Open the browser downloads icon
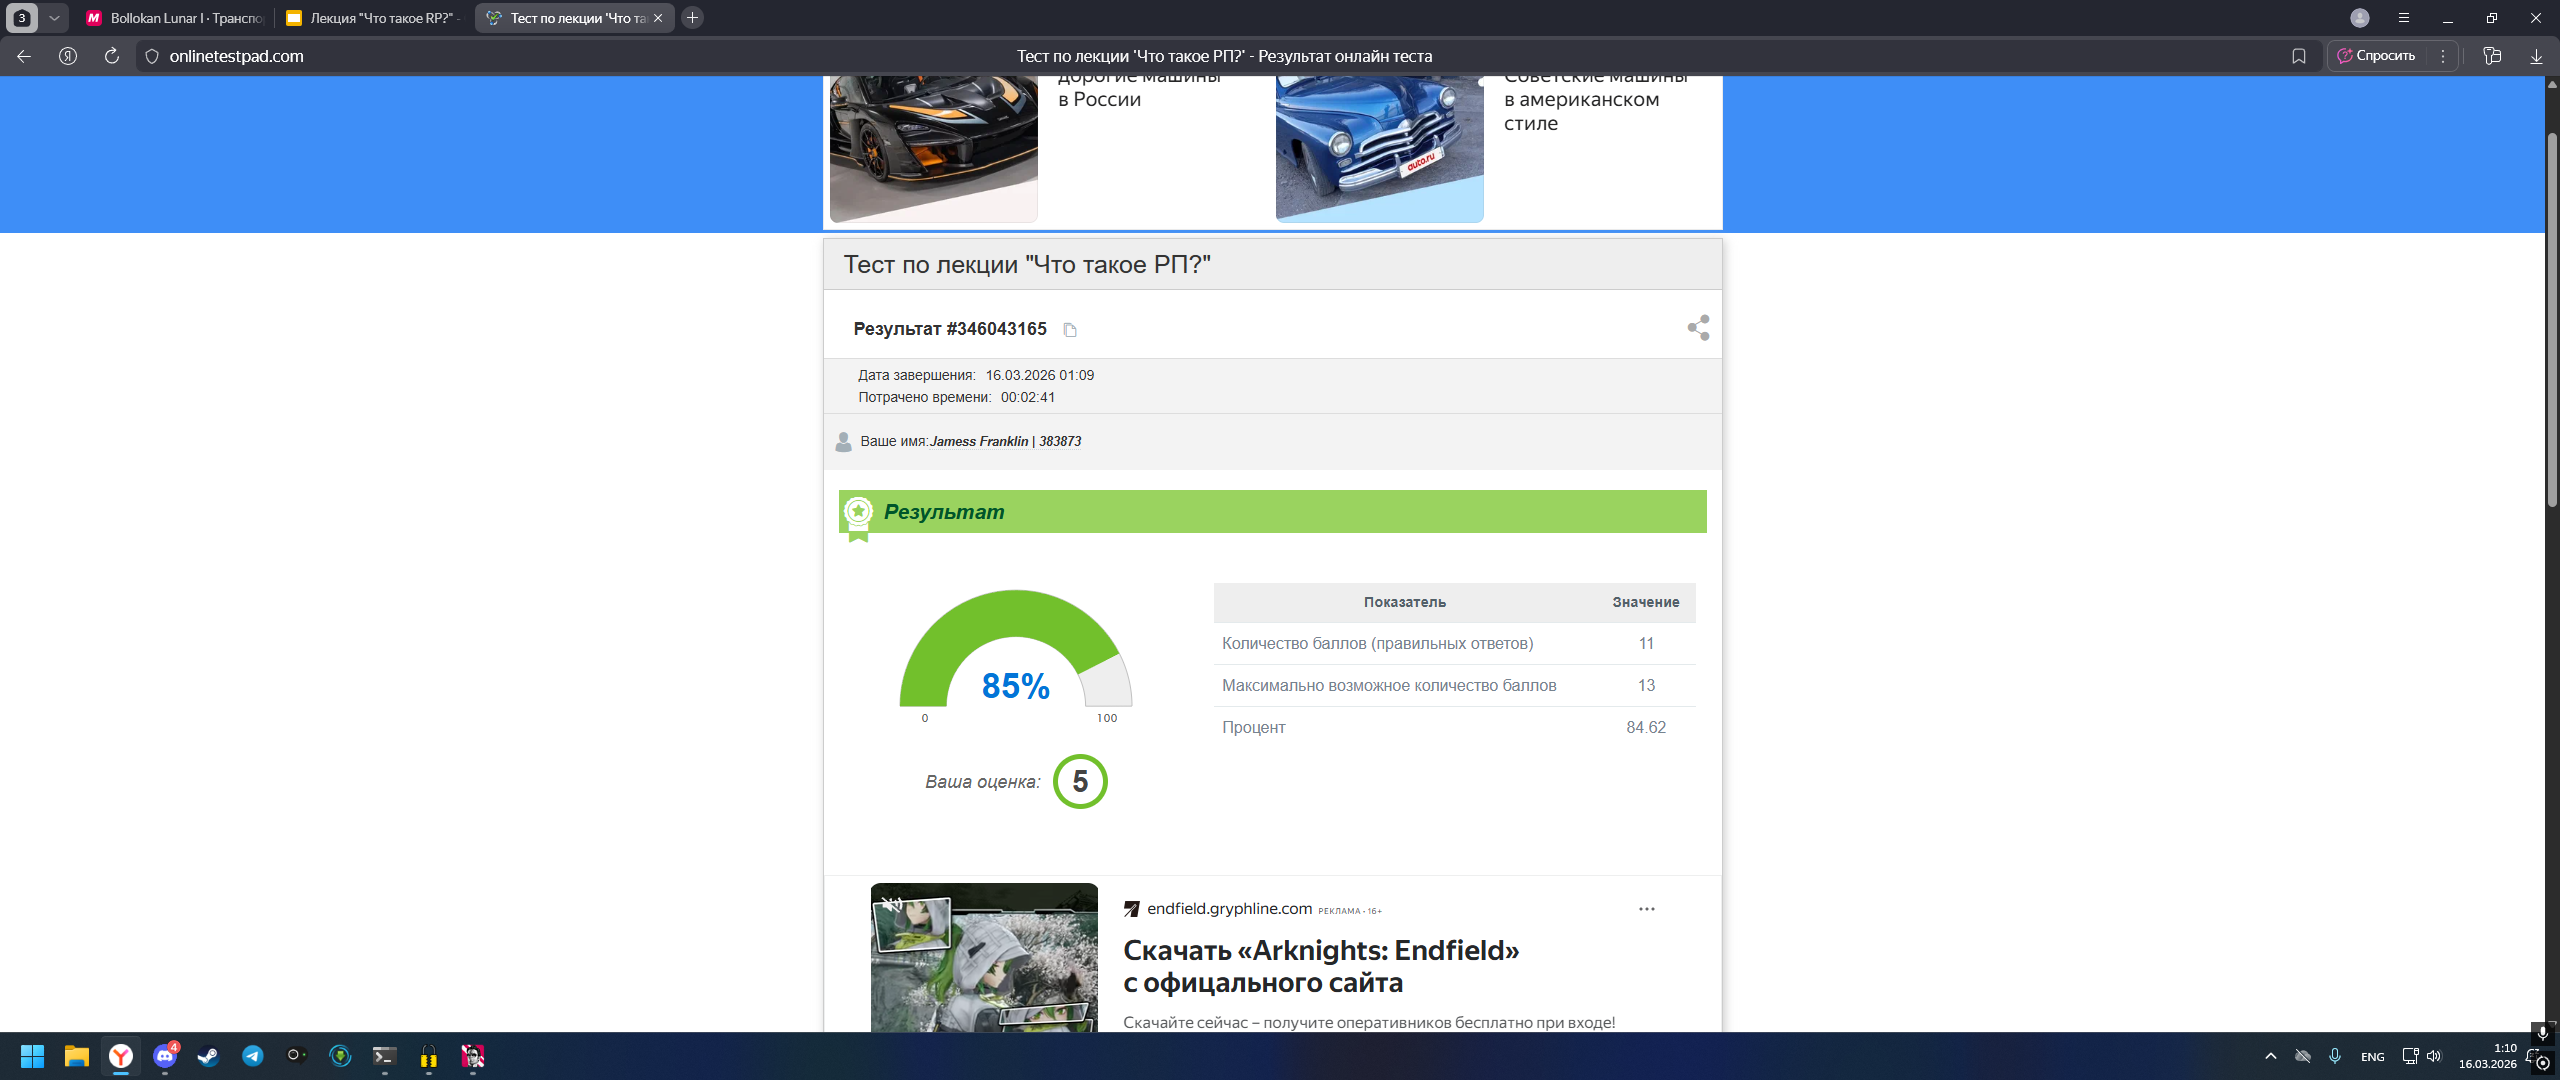 (x=2536, y=56)
